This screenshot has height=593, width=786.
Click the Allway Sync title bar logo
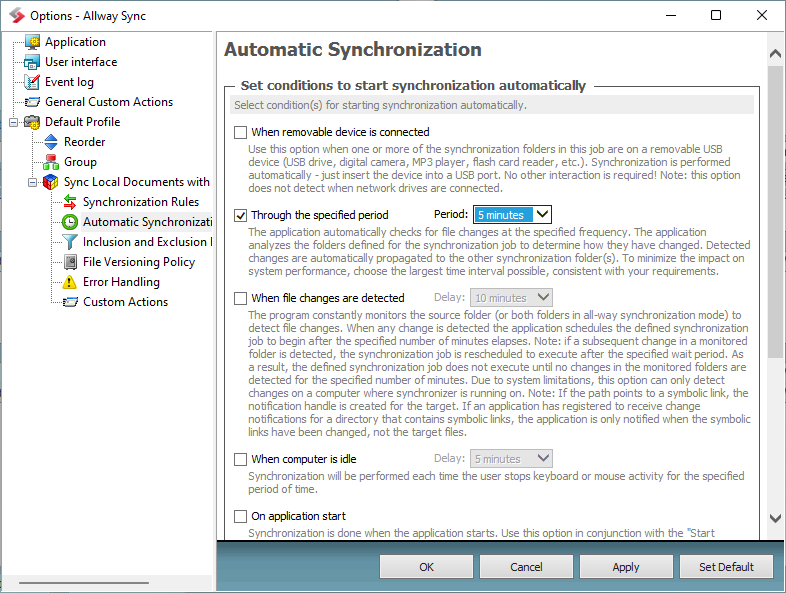point(17,16)
